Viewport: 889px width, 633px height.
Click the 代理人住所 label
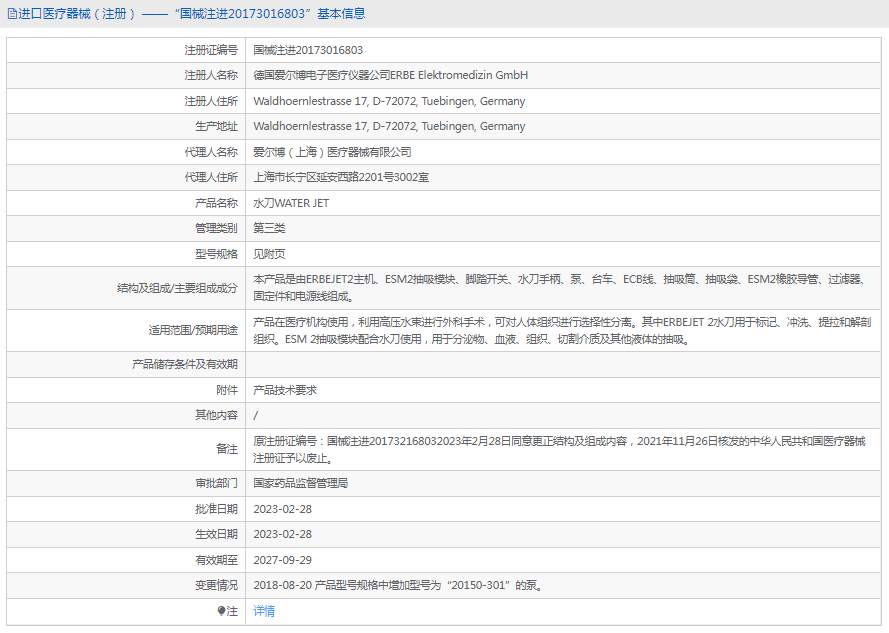(x=211, y=177)
